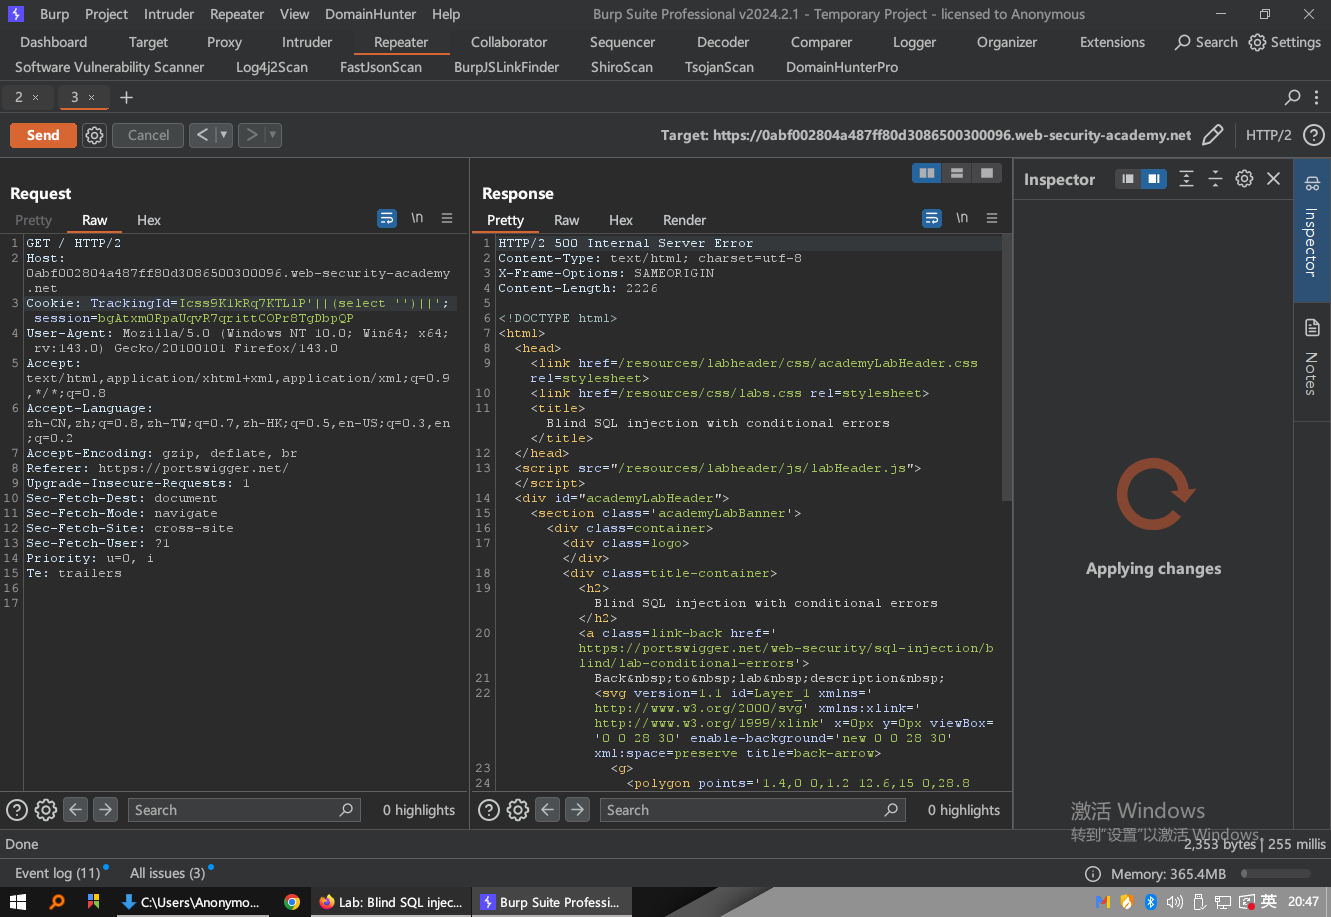Click the request search input field
This screenshot has height=917, width=1331.
244,810
